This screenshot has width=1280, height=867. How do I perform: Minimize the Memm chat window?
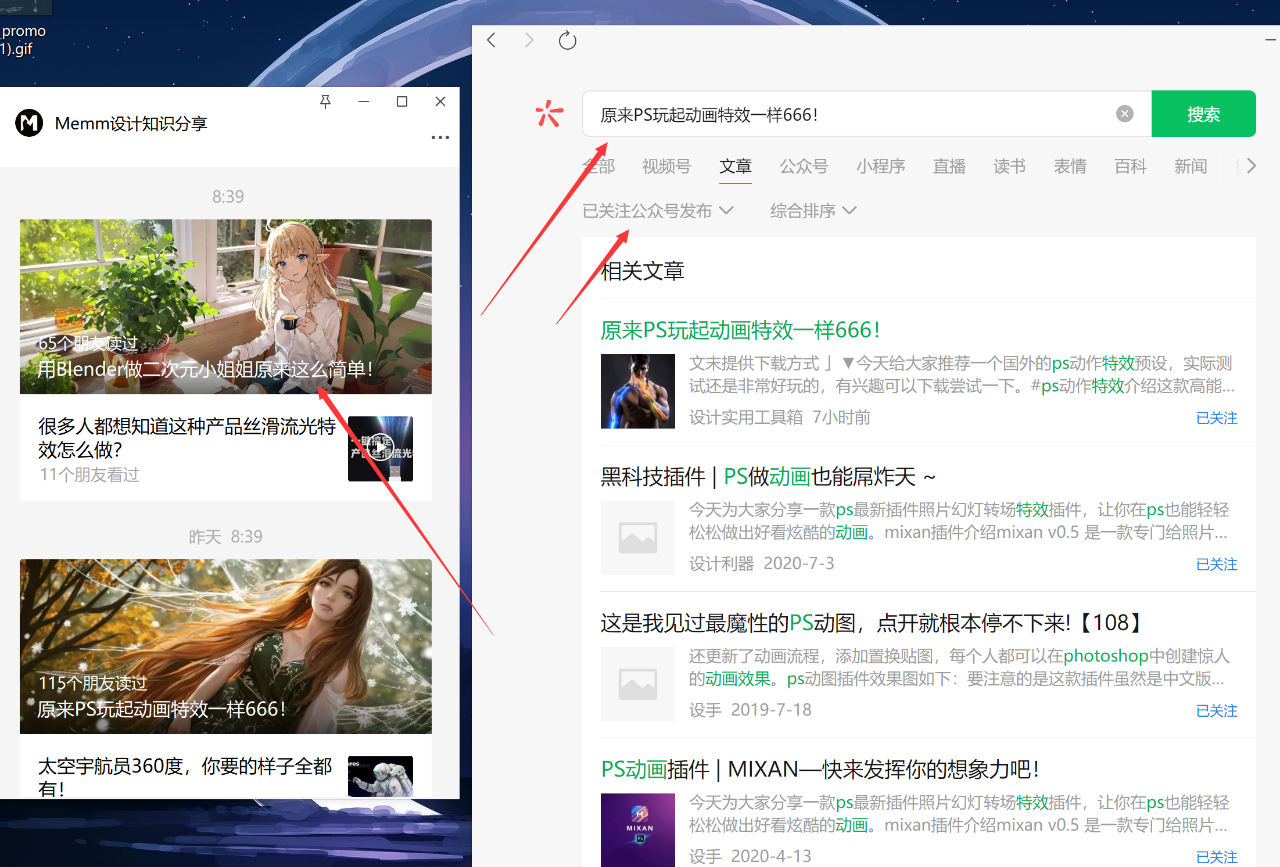[x=363, y=102]
